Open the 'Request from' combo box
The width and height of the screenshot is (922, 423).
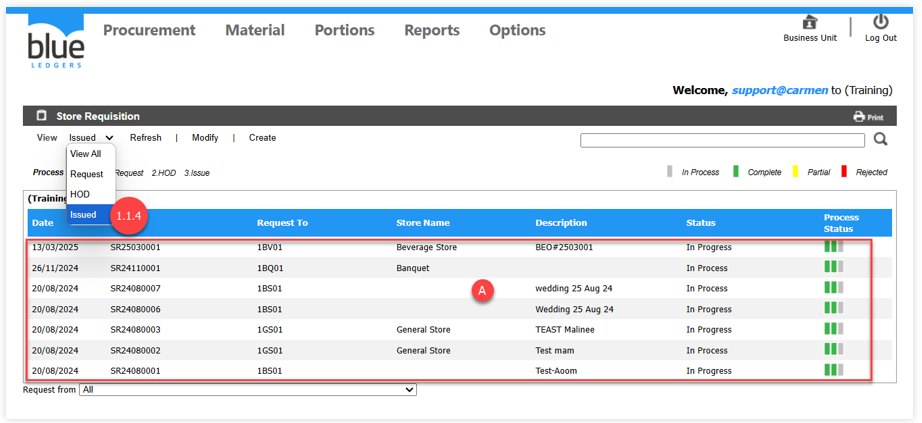[x=247, y=390]
